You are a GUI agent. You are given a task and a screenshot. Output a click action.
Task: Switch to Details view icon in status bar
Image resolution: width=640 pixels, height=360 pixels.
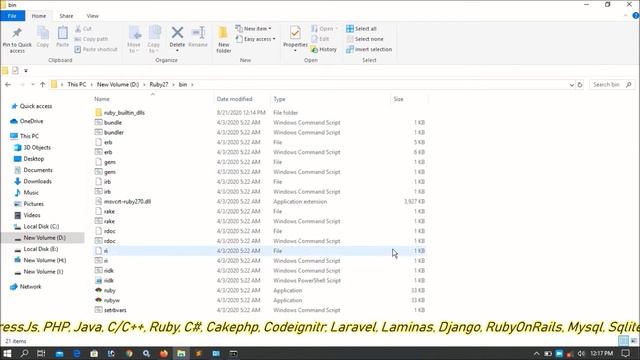click(x=623, y=340)
